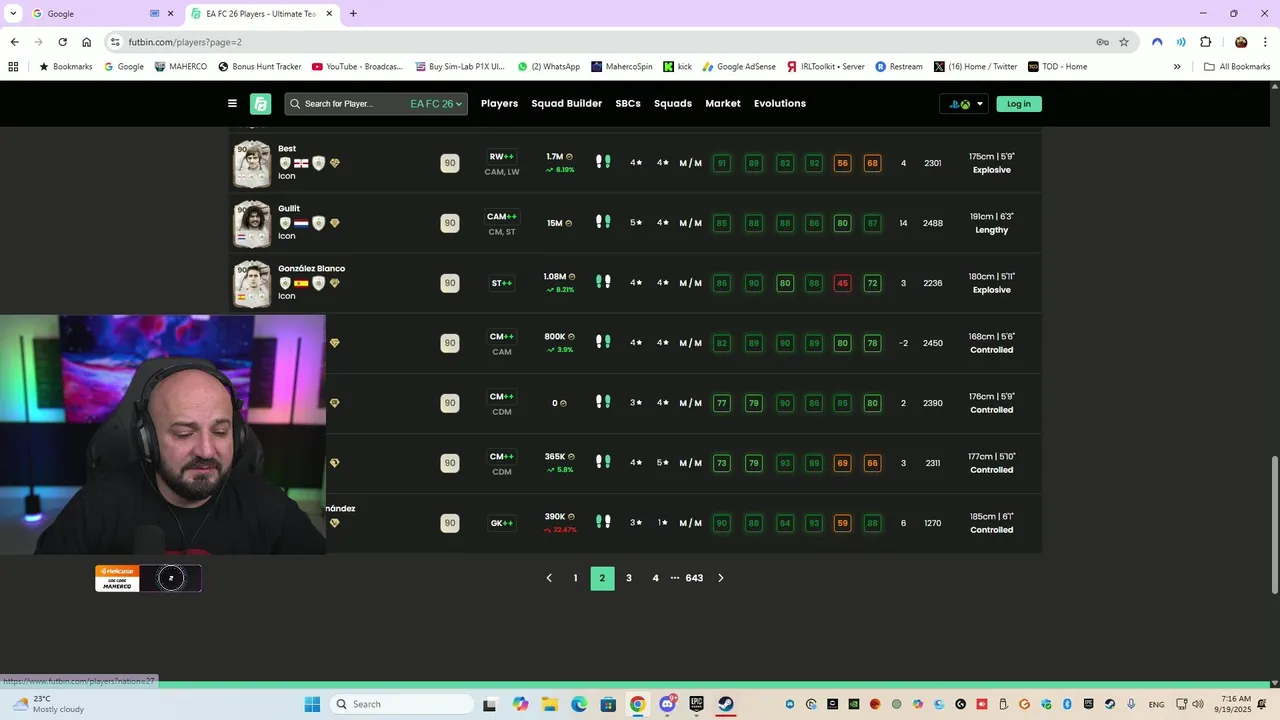Open the Google AdSense bookmark
This screenshot has width=1280, height=720.
pos(739,67)
